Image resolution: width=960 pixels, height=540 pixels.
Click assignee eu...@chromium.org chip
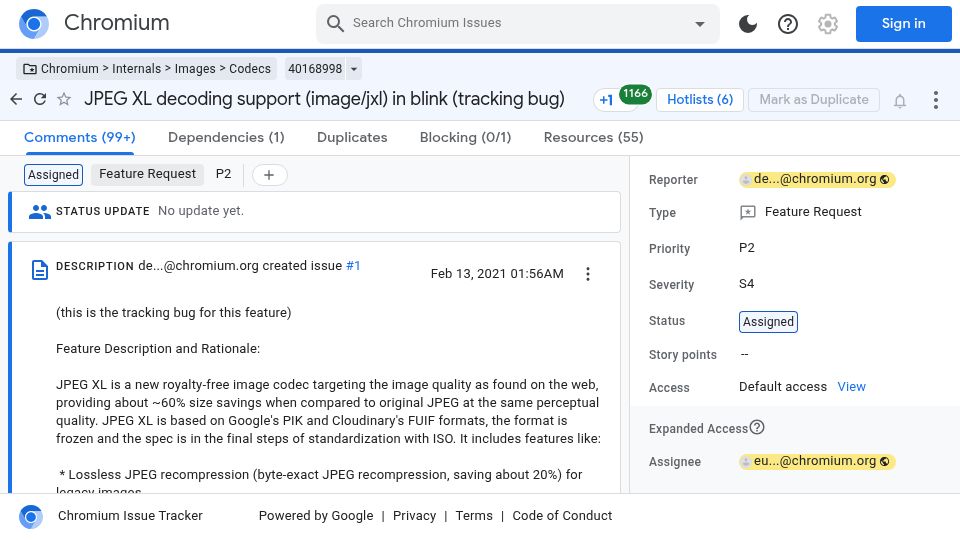(x=817, y=462)
